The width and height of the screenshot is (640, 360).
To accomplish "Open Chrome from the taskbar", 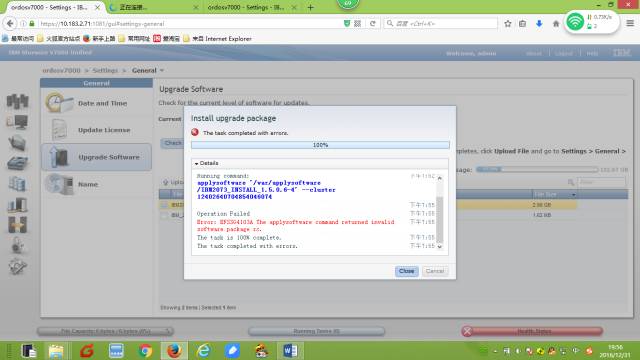I will click(x=145, y=351).
